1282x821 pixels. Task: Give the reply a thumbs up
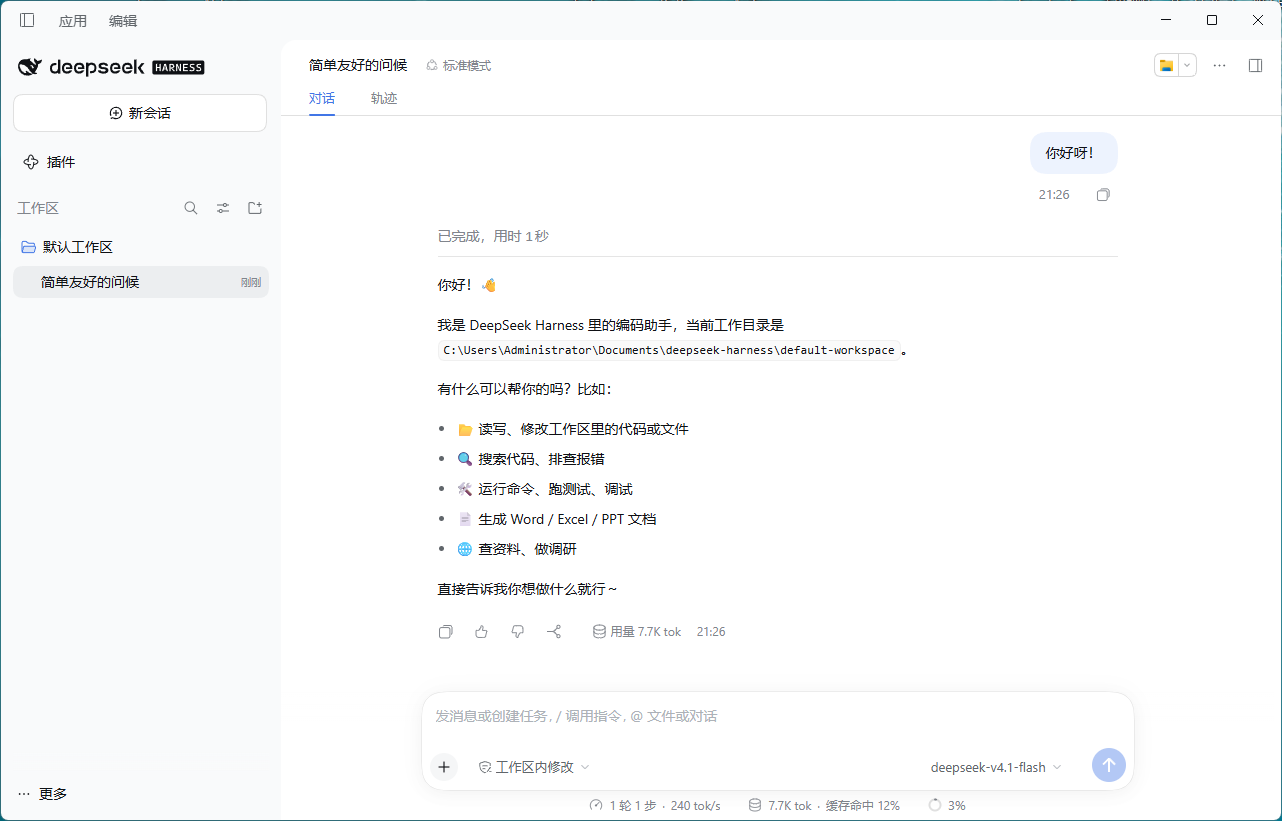(x=482, y=632)
